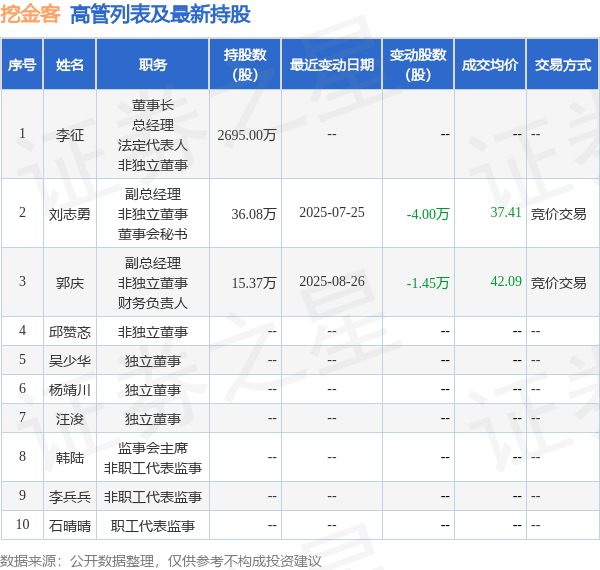Select the 序号 column header
The image size is (600, 570).
pyautogui.click(x=22, y=64)
